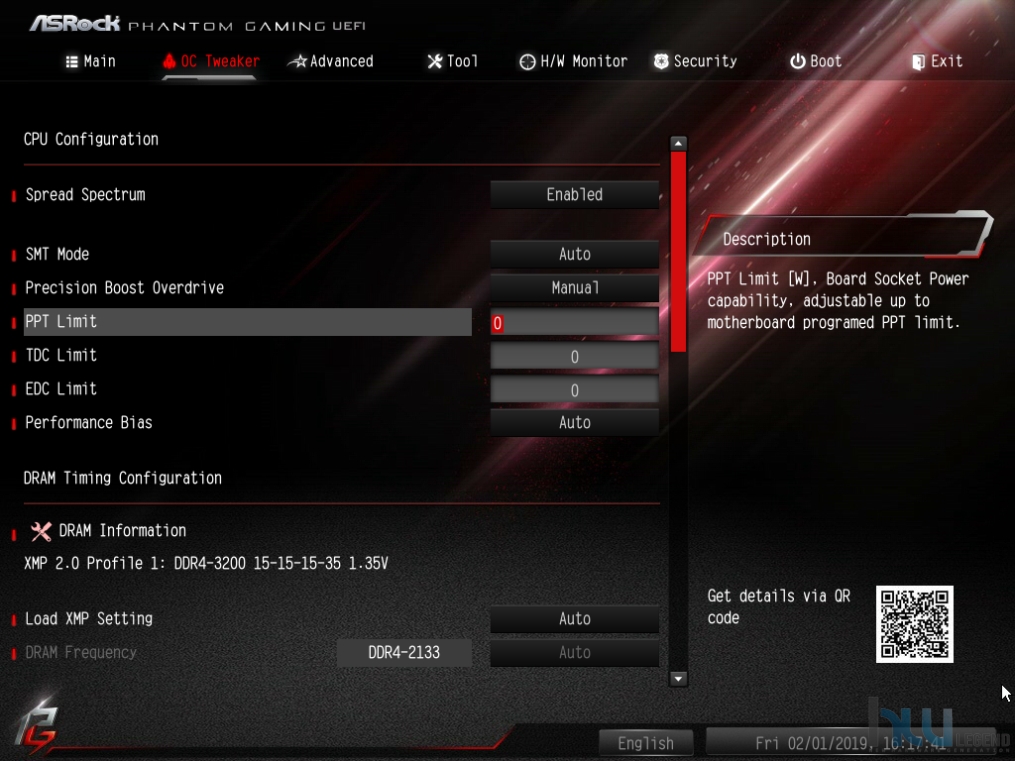Image resolution: width=1015 pixels, height=761 pixels.
Task: Focus the PPT Limit value field
Action: 574,322
